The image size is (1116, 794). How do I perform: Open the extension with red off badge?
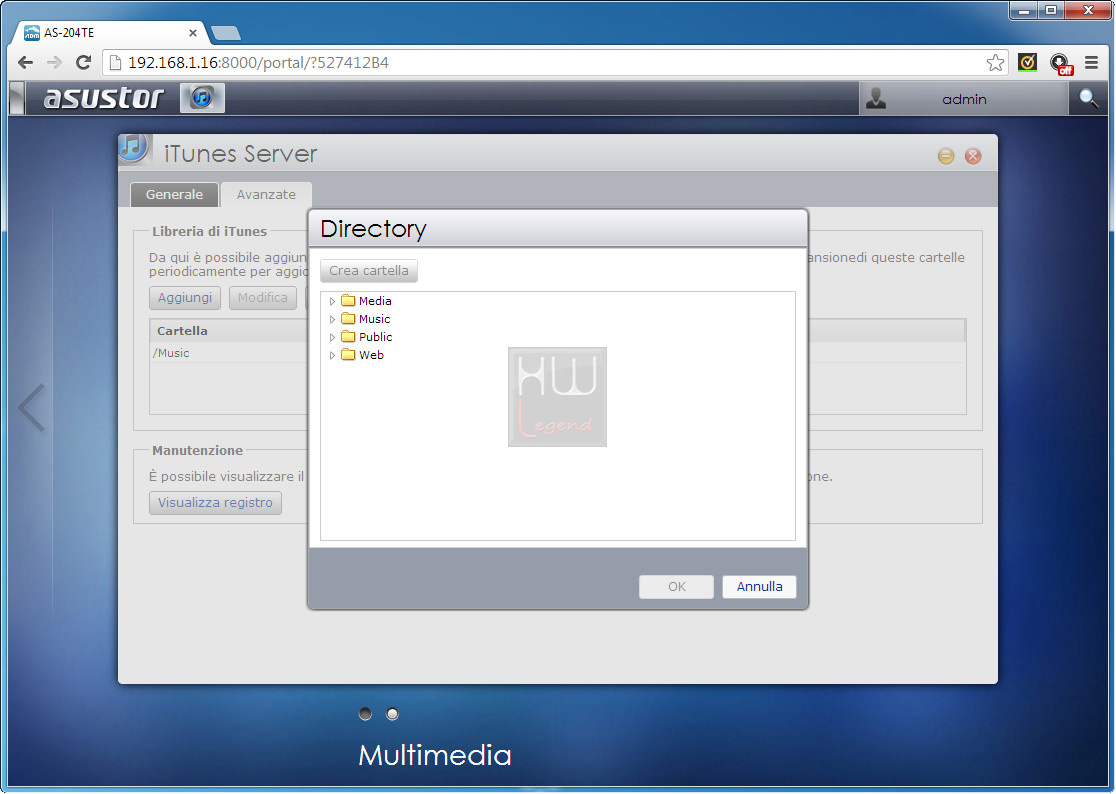(x=1060, y=63)
